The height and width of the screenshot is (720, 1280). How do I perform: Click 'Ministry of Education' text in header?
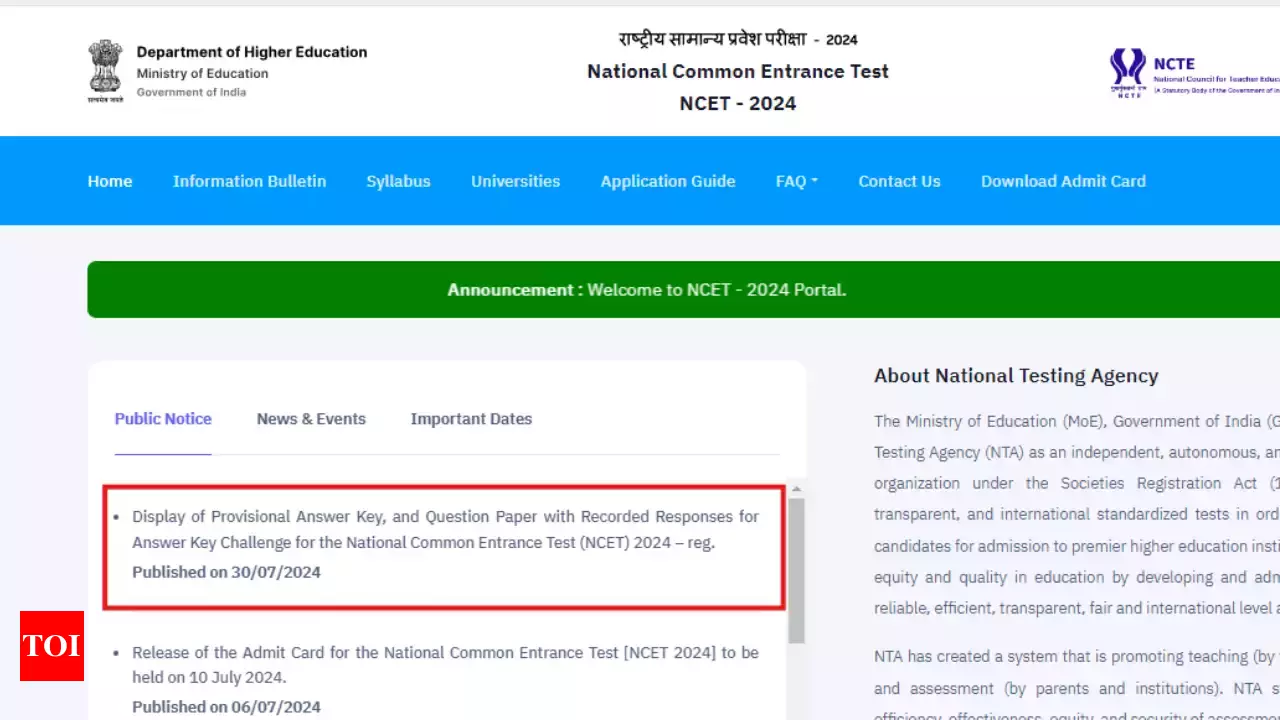[202, 73]
